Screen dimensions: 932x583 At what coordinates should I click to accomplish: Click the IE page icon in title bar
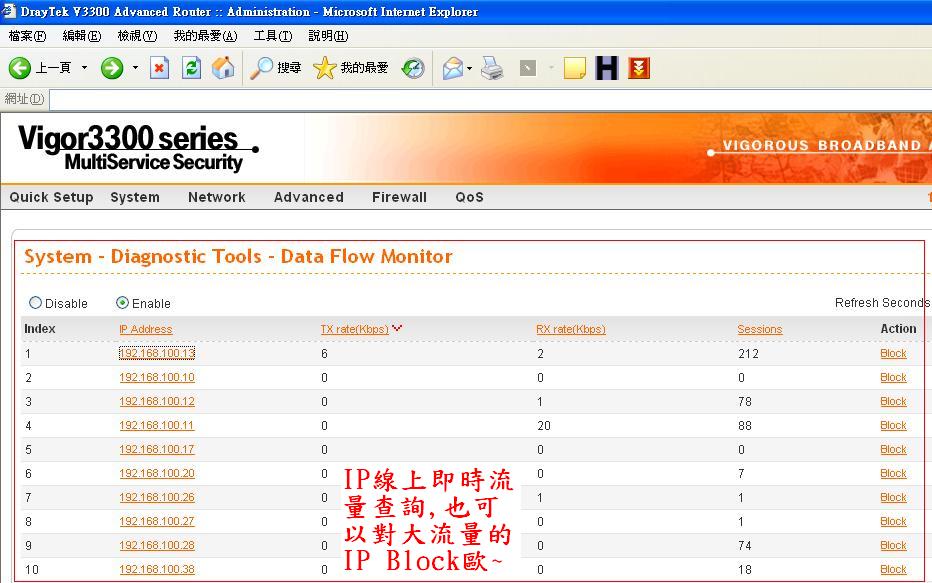click(x=9, y=11)
